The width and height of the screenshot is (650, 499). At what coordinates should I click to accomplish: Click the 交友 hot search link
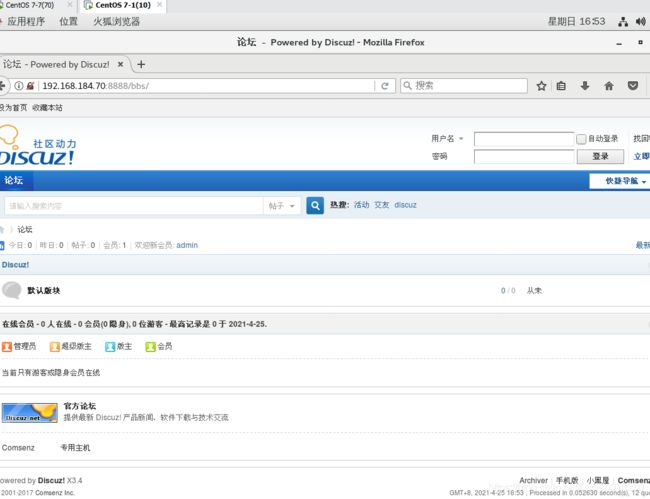point(381,205)
